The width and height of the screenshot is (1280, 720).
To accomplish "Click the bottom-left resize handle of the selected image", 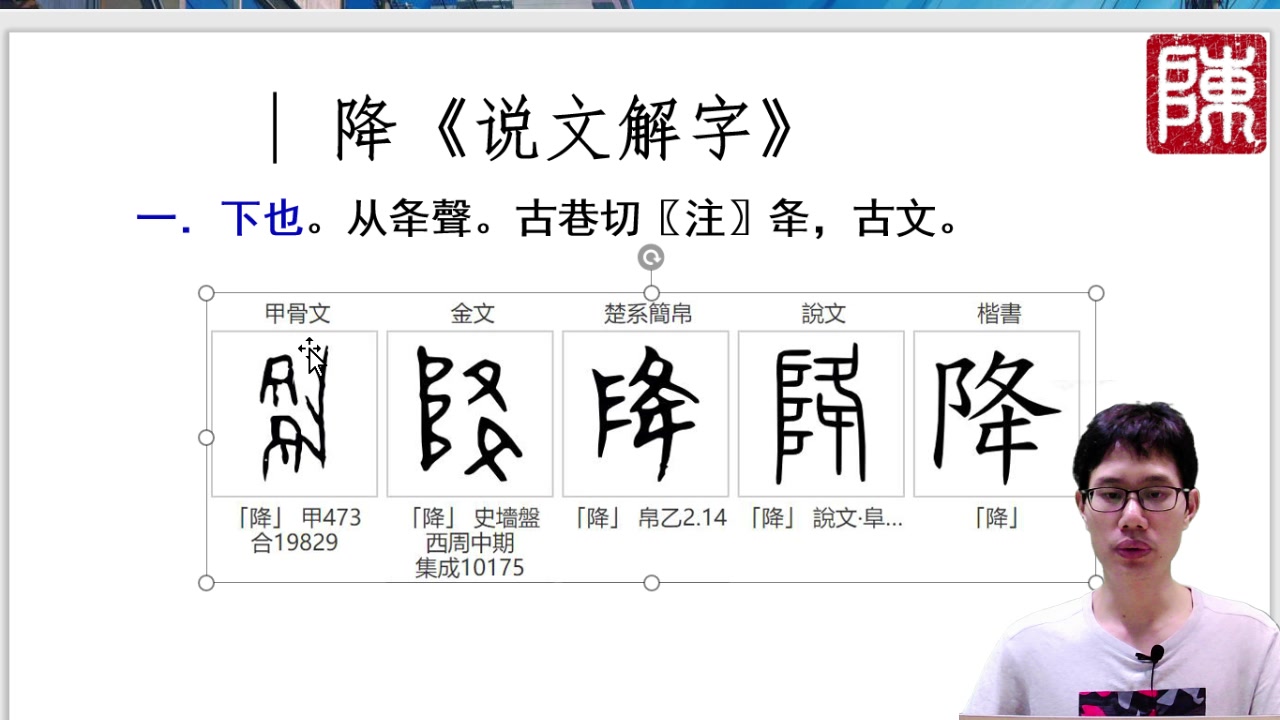I will (x=206, y=583).
